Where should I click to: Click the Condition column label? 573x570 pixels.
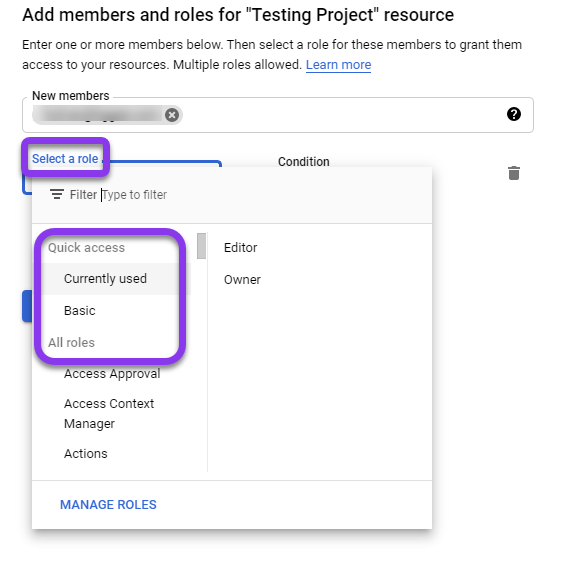point(304,162)
